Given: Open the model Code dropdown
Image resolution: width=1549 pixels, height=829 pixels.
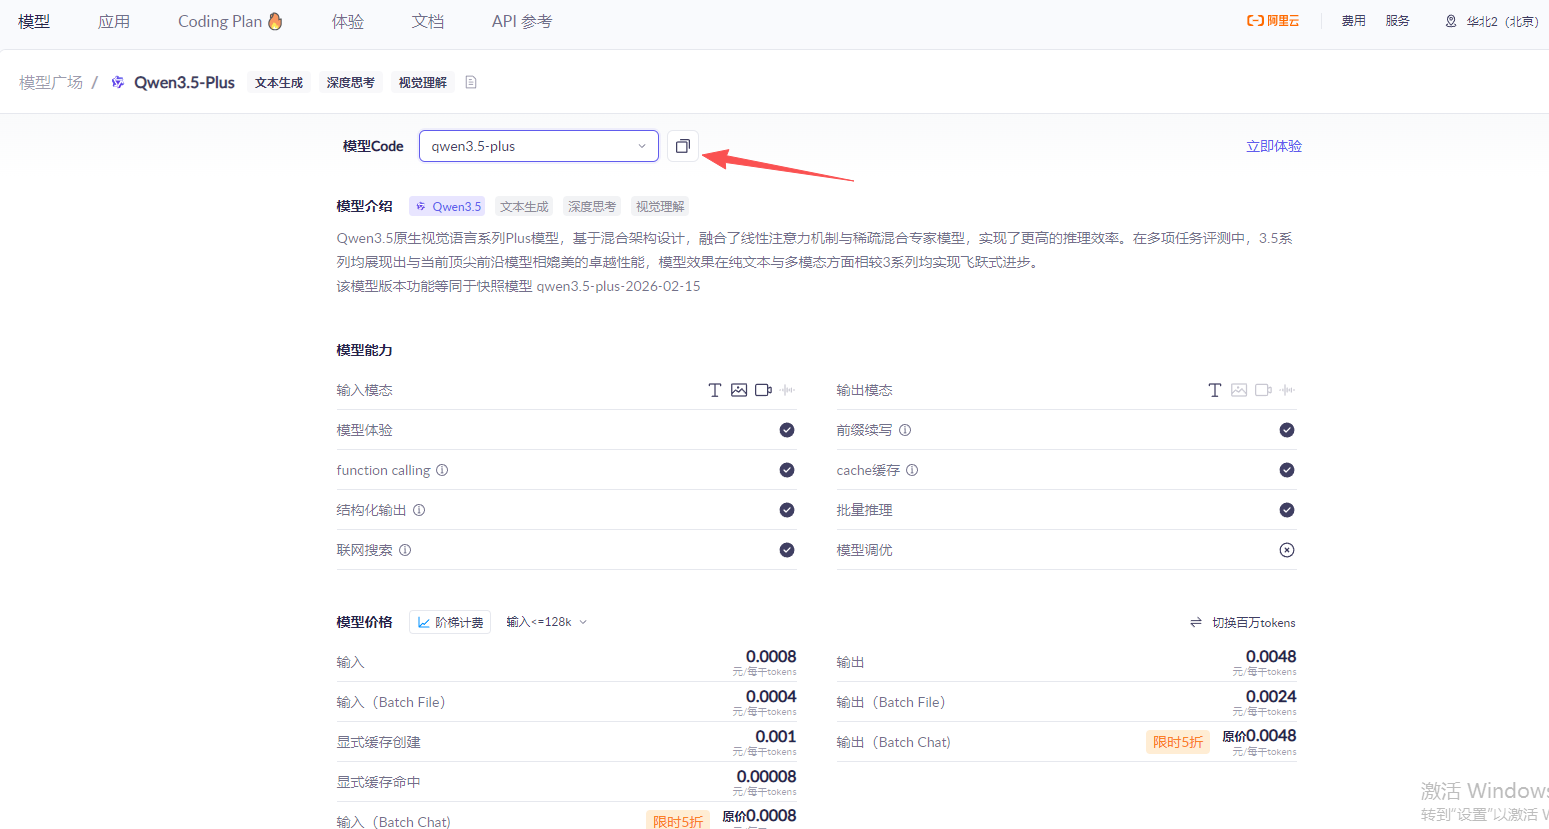Looking at the screenshot, I should coord(538,146).
